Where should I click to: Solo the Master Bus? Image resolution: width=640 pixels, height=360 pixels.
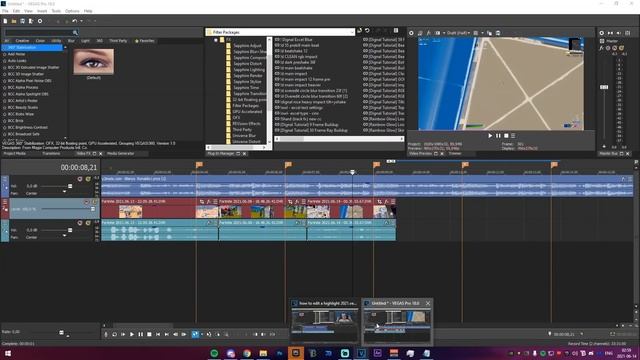coord(621,48)
